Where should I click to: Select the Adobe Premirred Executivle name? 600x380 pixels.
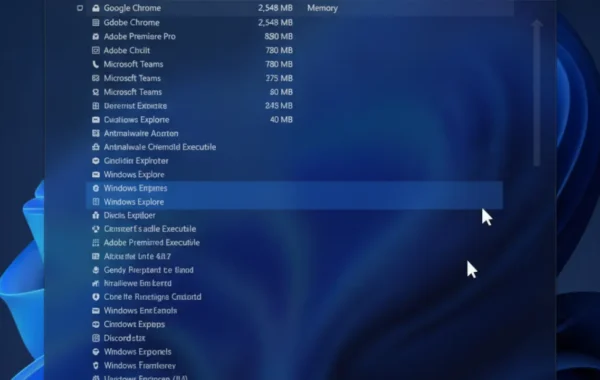(152, 243)
